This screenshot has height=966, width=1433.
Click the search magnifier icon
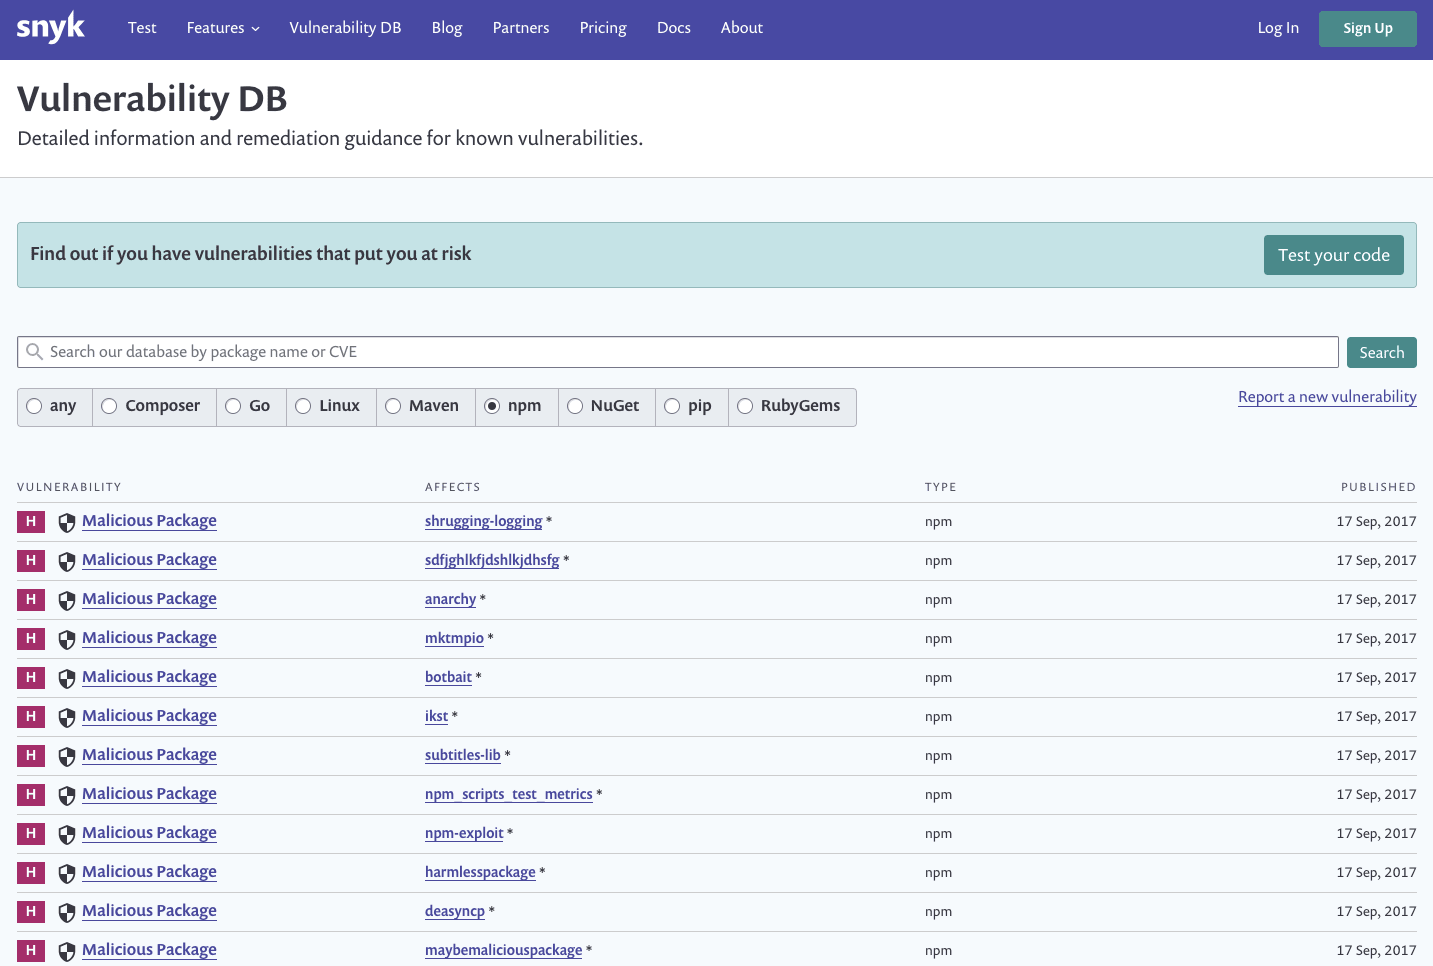35,352
